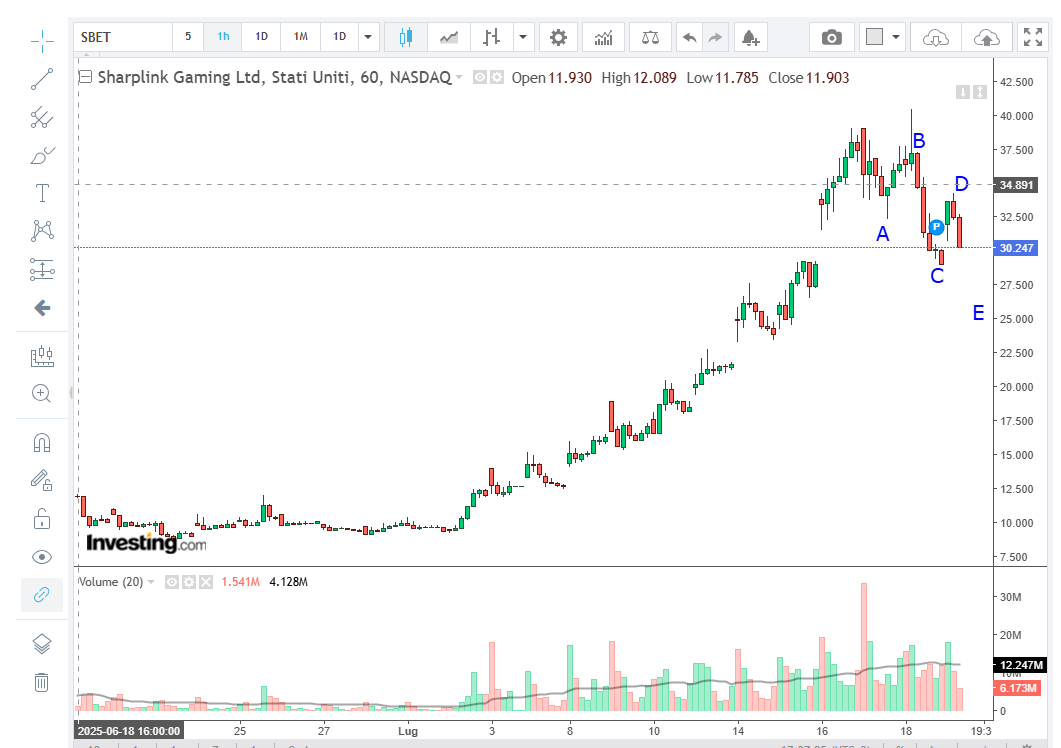Open the single-chart layout square button
The height and width of the screenshot is (748, 1061).
point(874,37)
